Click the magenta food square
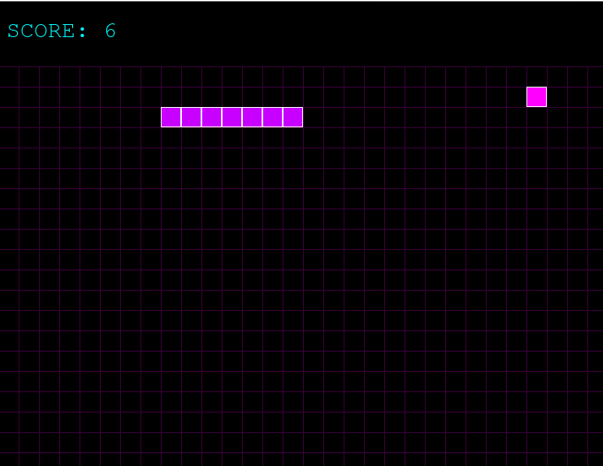This screenshot has height=466, width=603. tap(536, 97)
